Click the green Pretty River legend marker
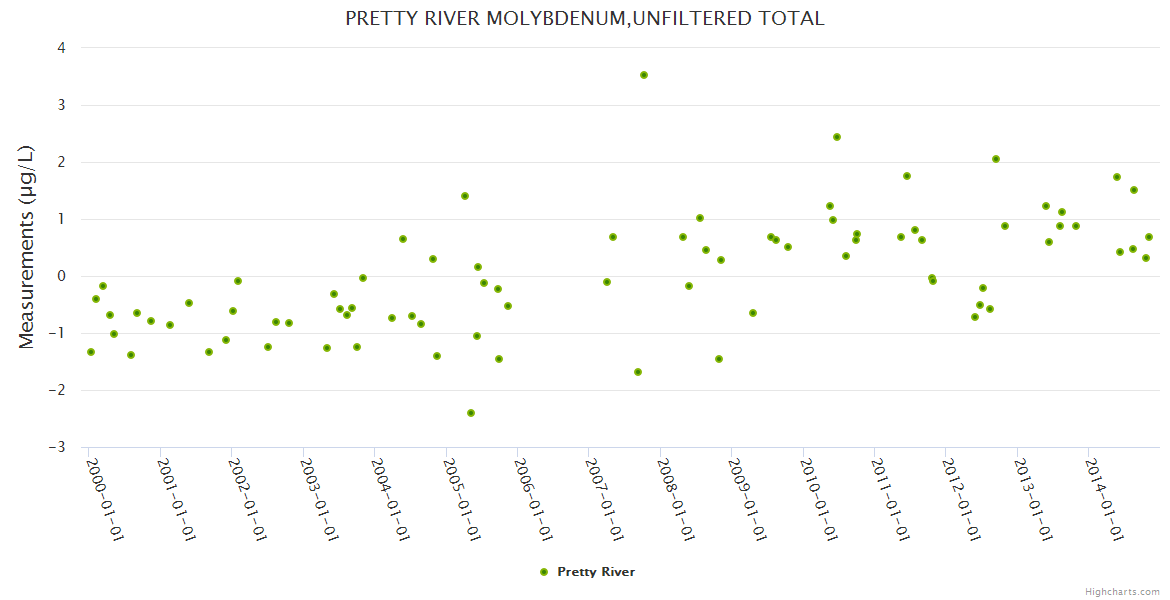This screenshot has height=600, width=1170. [544, 572]
